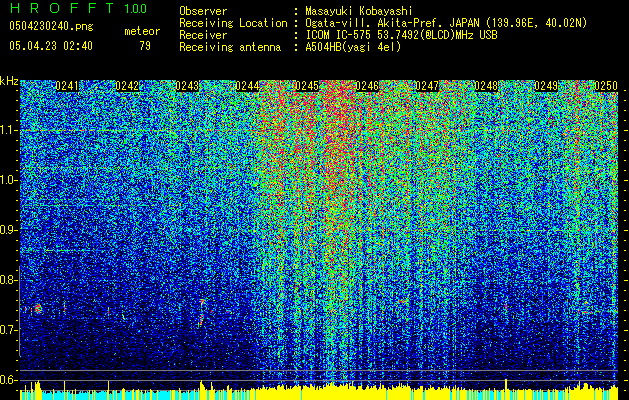Click observer name Masayuki Kobayashi
The image size is (629, 400).
tap(359, 11)
